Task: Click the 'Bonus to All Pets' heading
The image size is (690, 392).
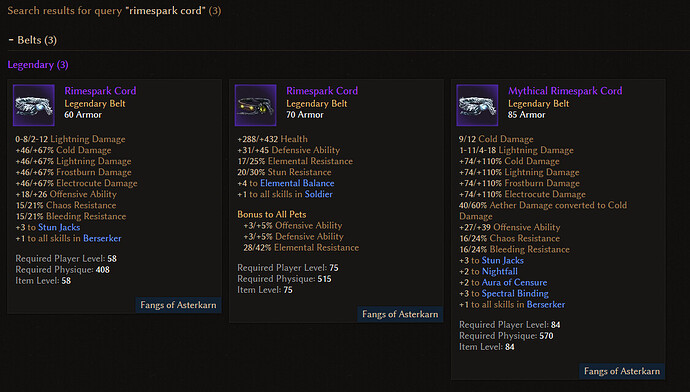Action: 272,215
